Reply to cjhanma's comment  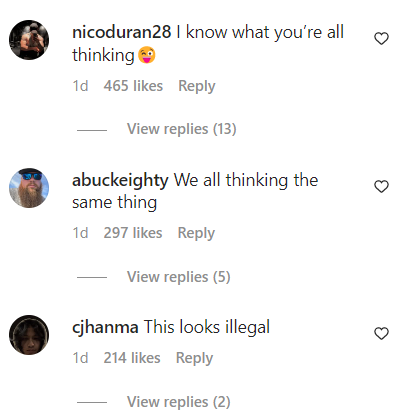[x=194, y=358]
